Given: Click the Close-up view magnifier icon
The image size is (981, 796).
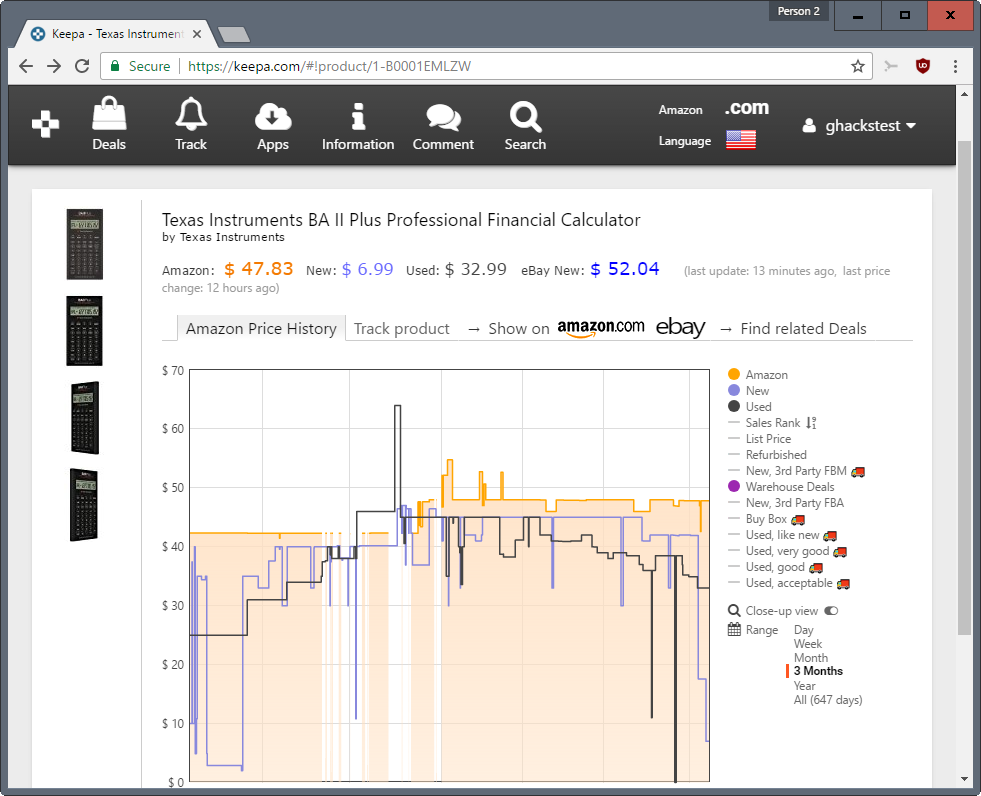Looking at the screenshot, I should (734, 611).
